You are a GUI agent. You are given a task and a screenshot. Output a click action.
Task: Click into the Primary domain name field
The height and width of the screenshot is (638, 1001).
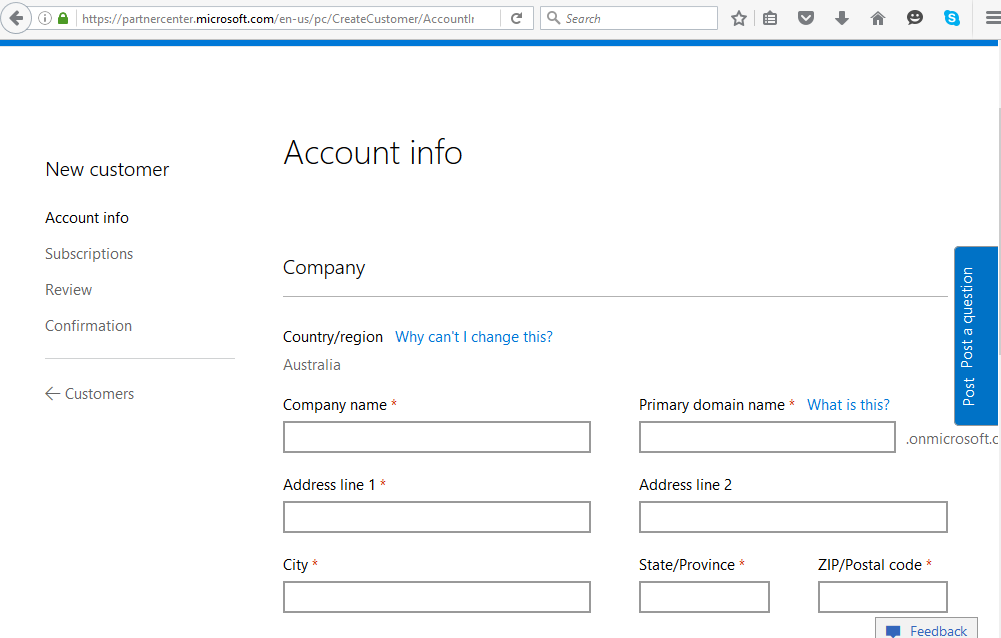(x=767, y=437)
